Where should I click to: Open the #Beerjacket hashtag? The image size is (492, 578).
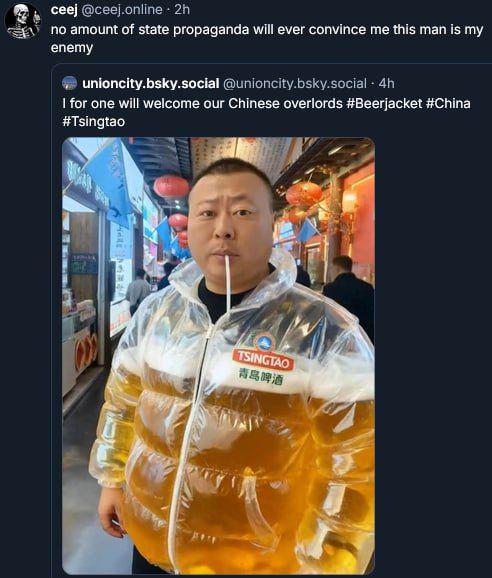(x=384, y=104)
